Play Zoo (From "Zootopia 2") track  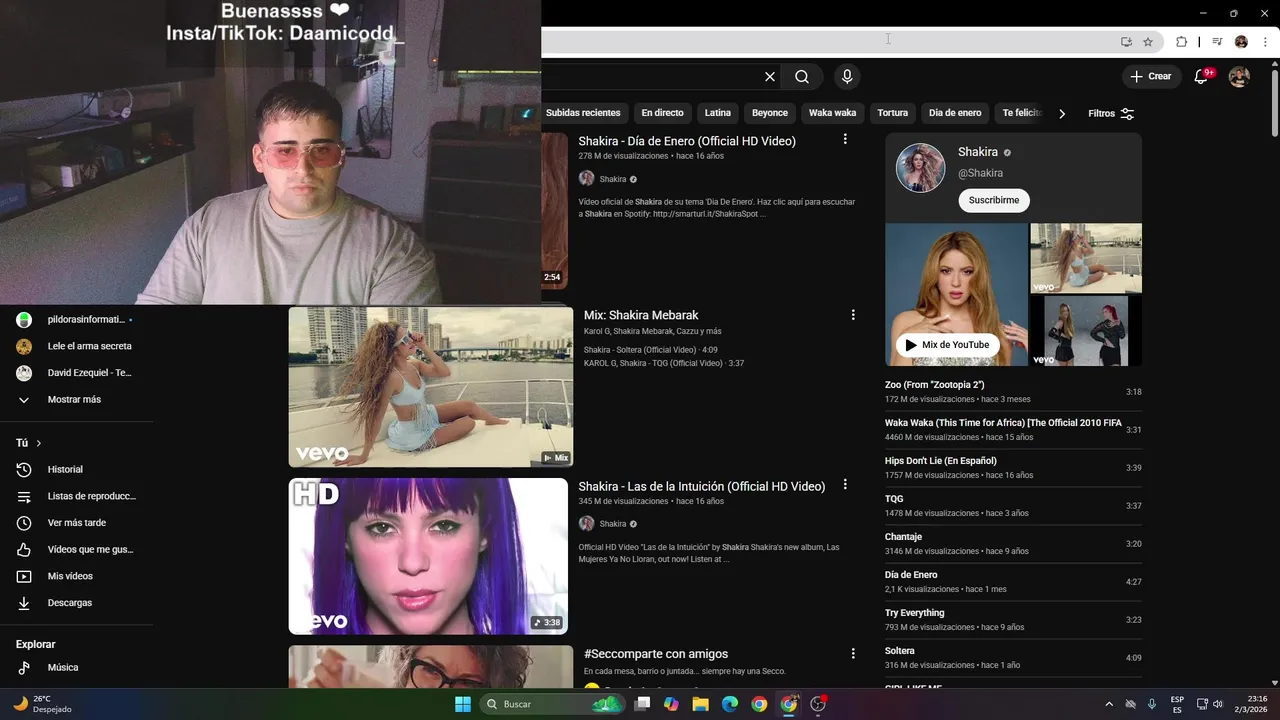[1013, 392]
